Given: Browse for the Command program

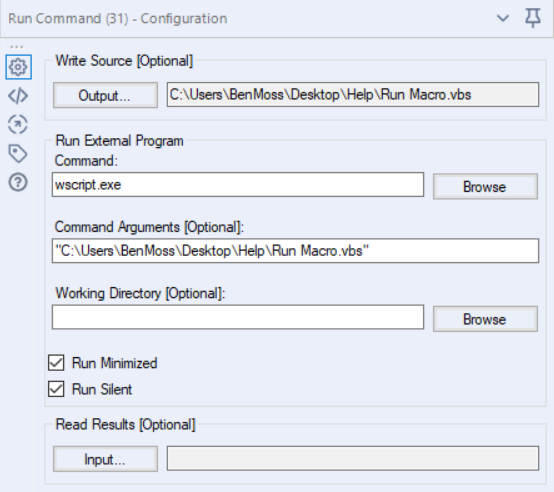Looking at the screenshot, I should (x=485, y=186).
